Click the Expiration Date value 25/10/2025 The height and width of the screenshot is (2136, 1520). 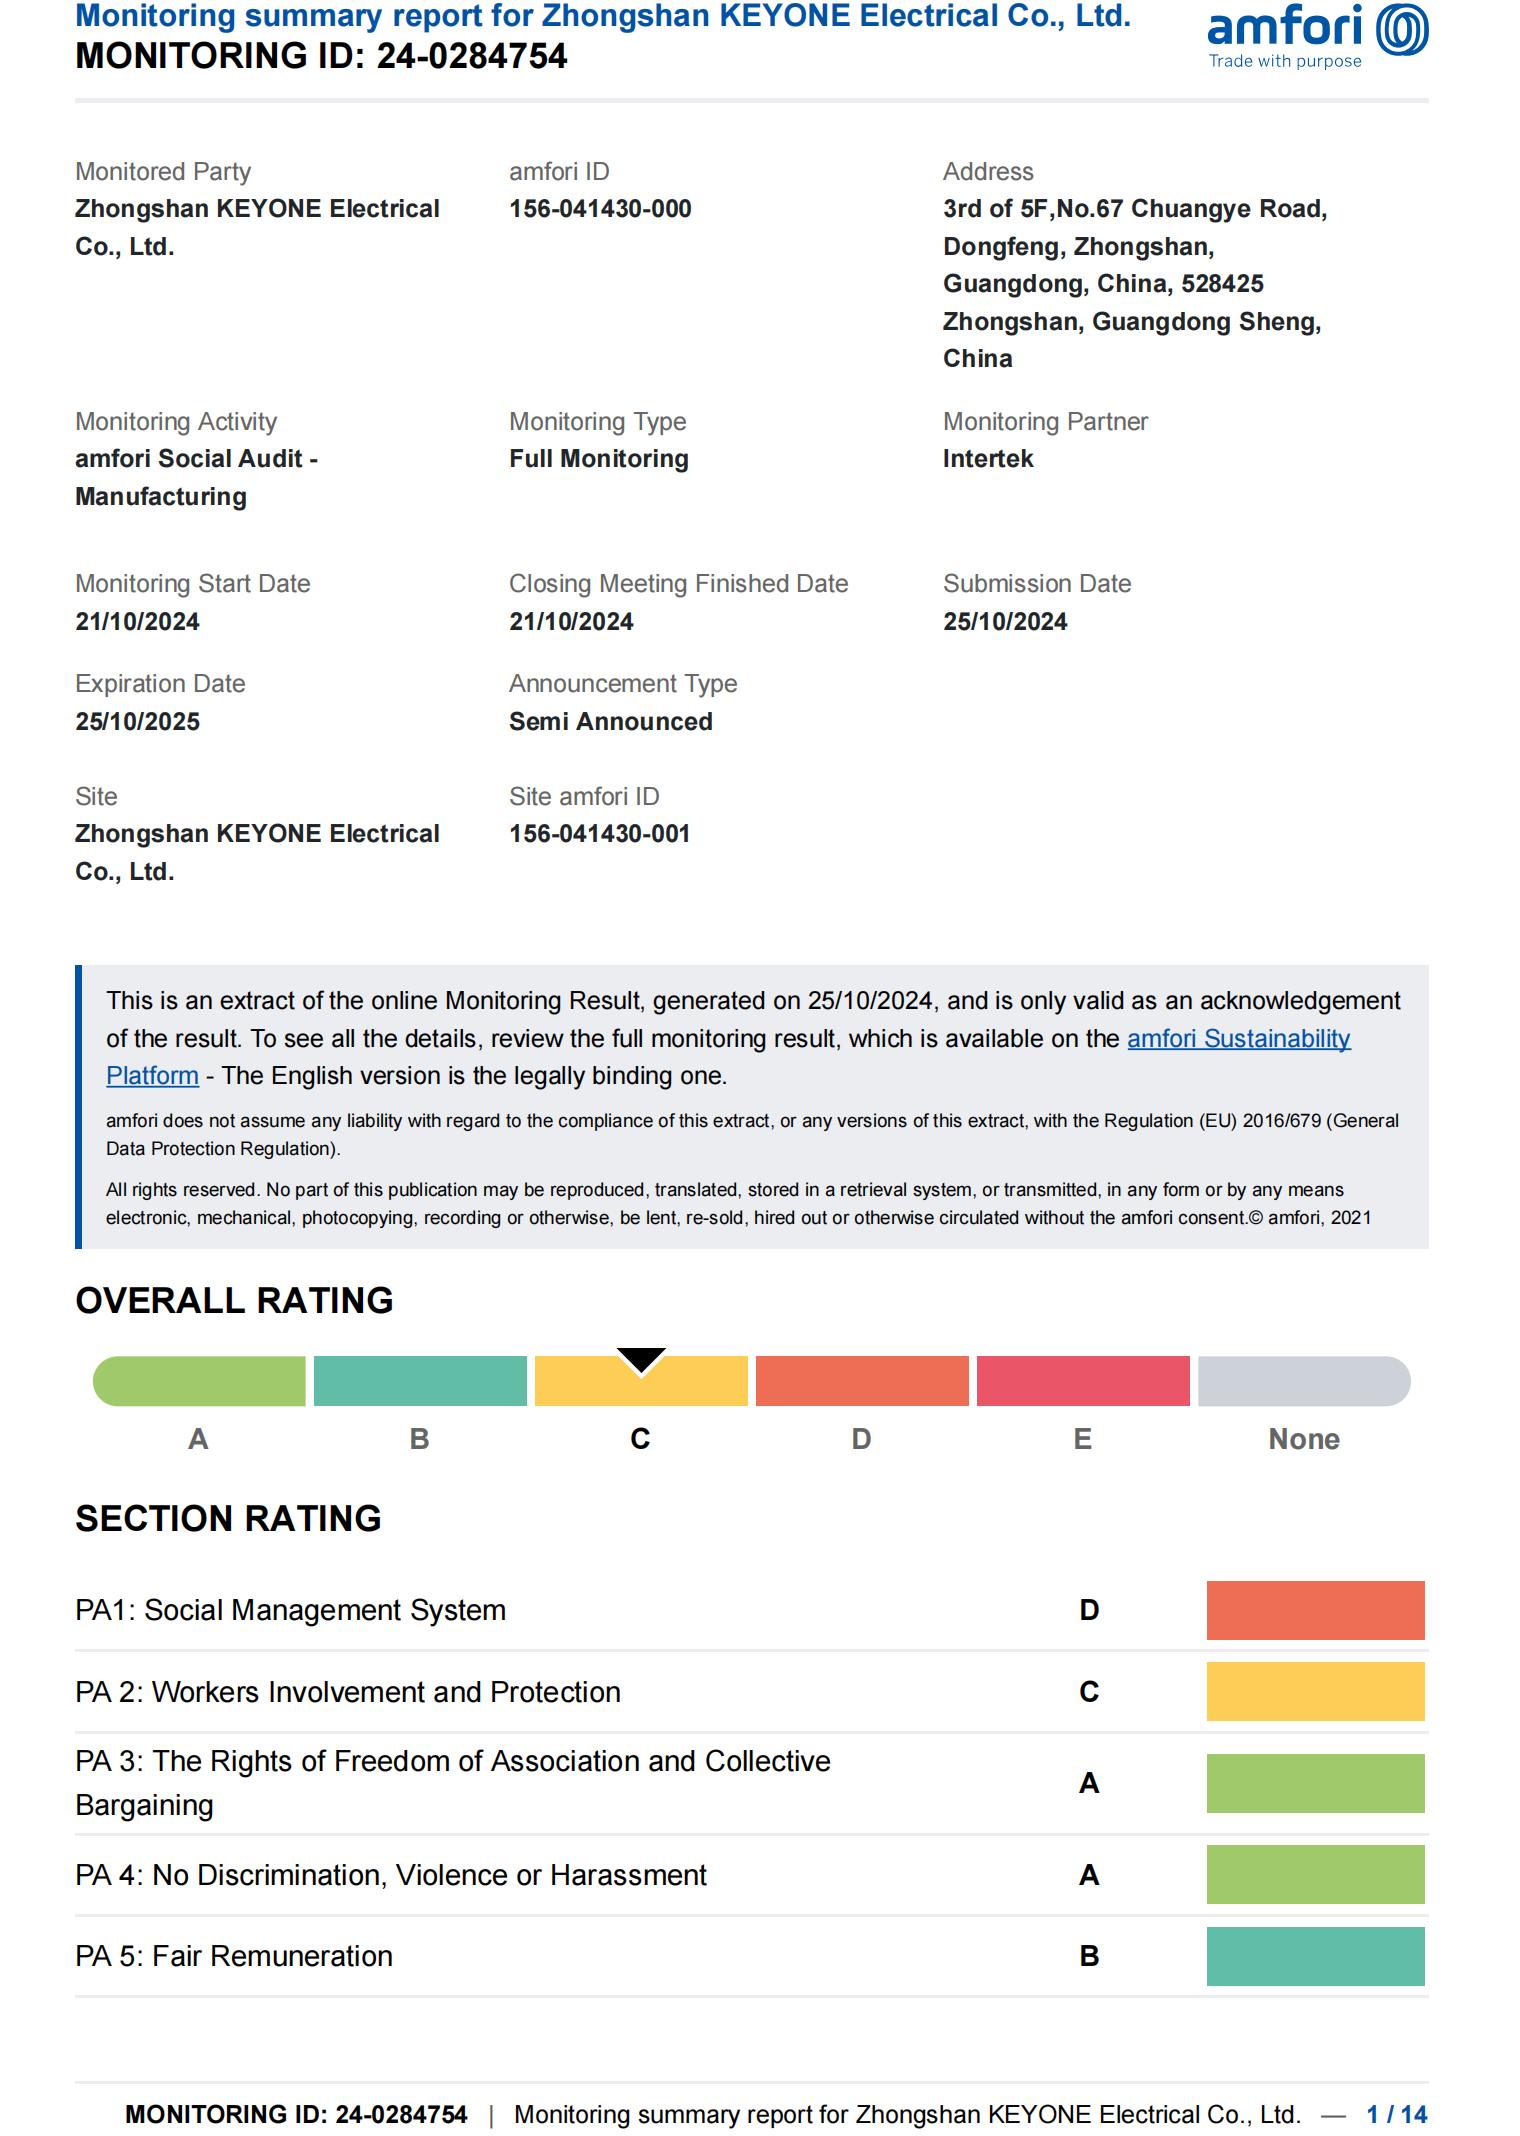point(138,722)
